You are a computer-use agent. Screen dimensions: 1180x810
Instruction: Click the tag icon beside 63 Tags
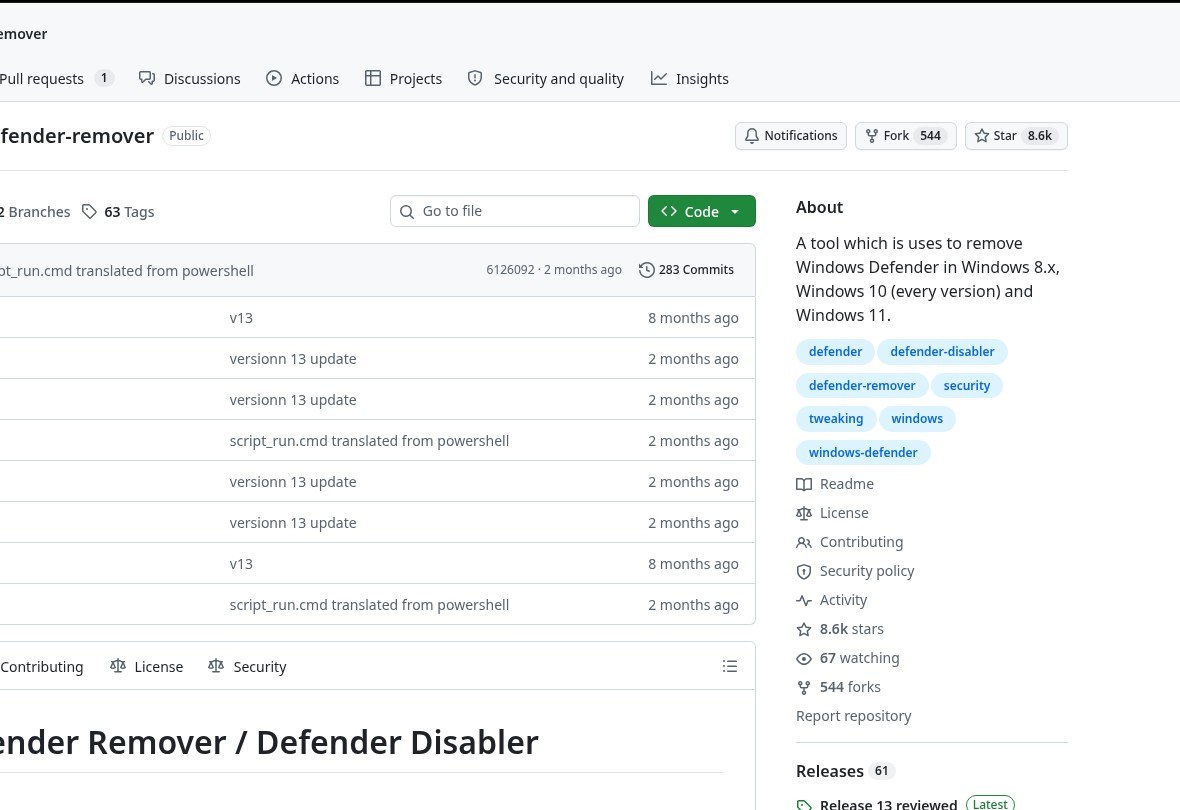pos(90,212)
